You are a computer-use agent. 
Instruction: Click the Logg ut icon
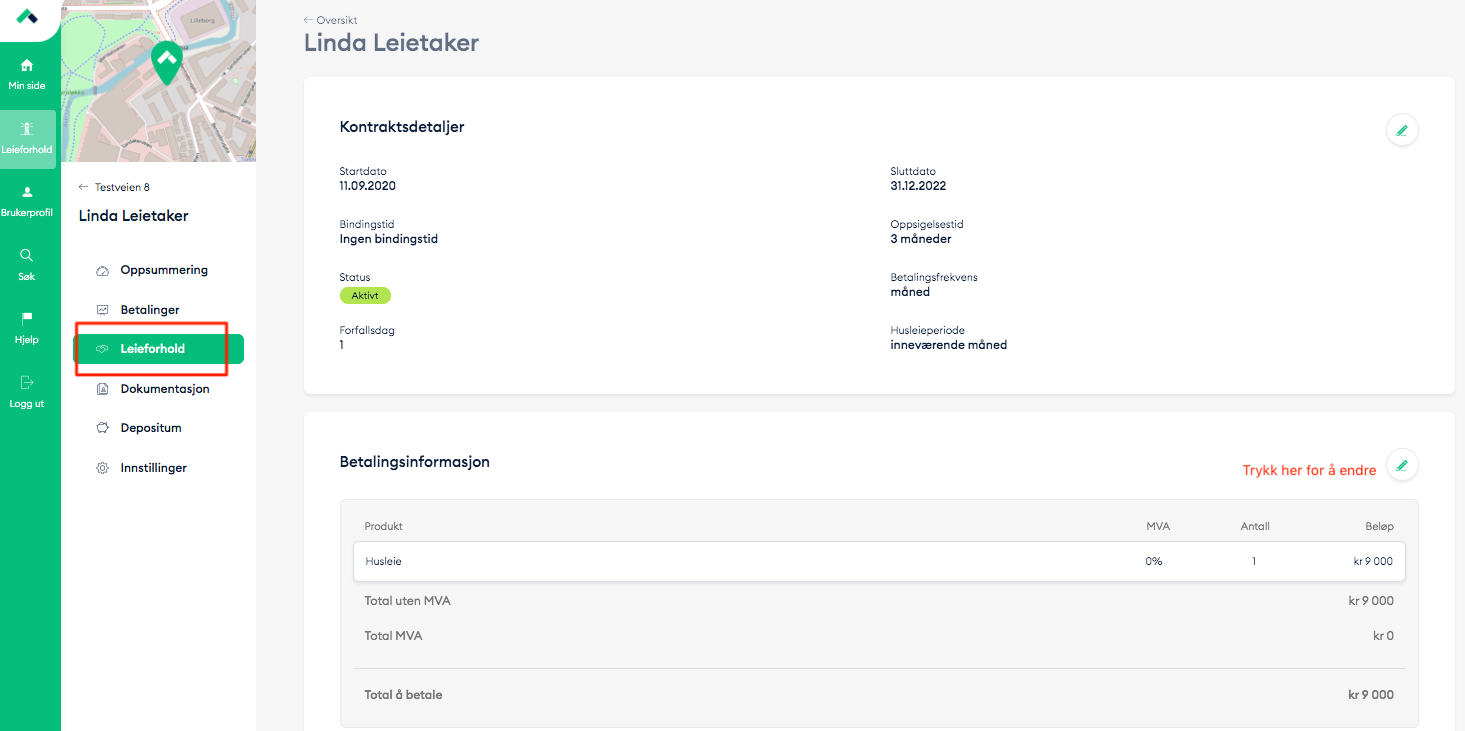coord(25,383)
